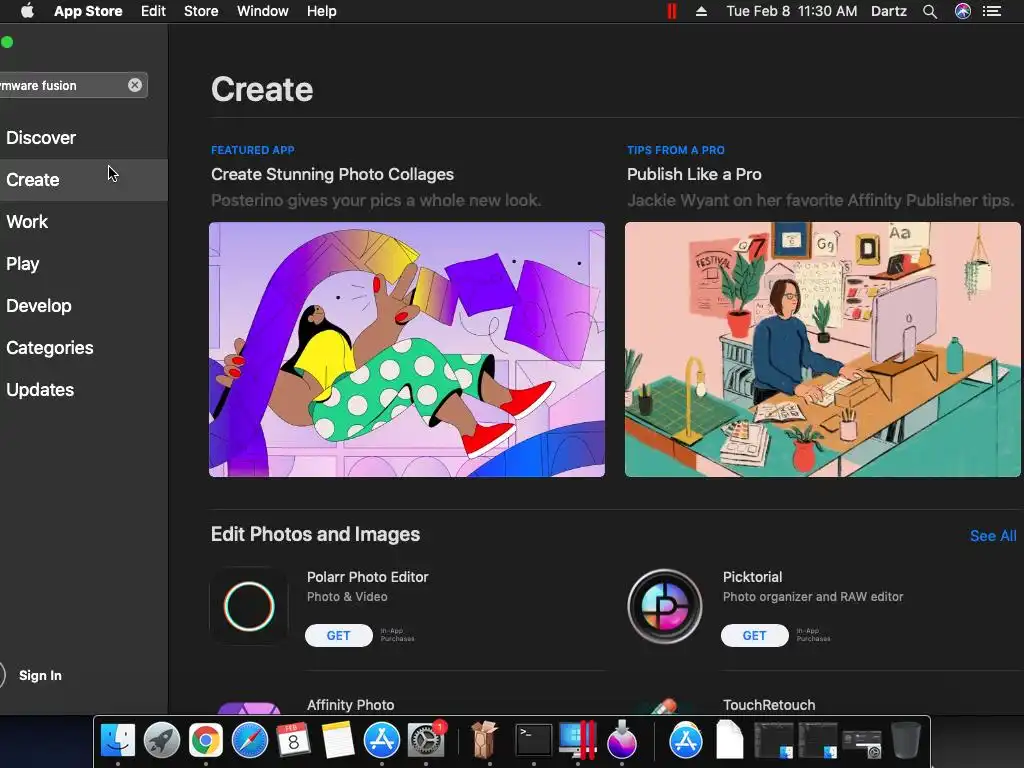
Task: Open the Trash in the Dock
Action: pos(906,741)
